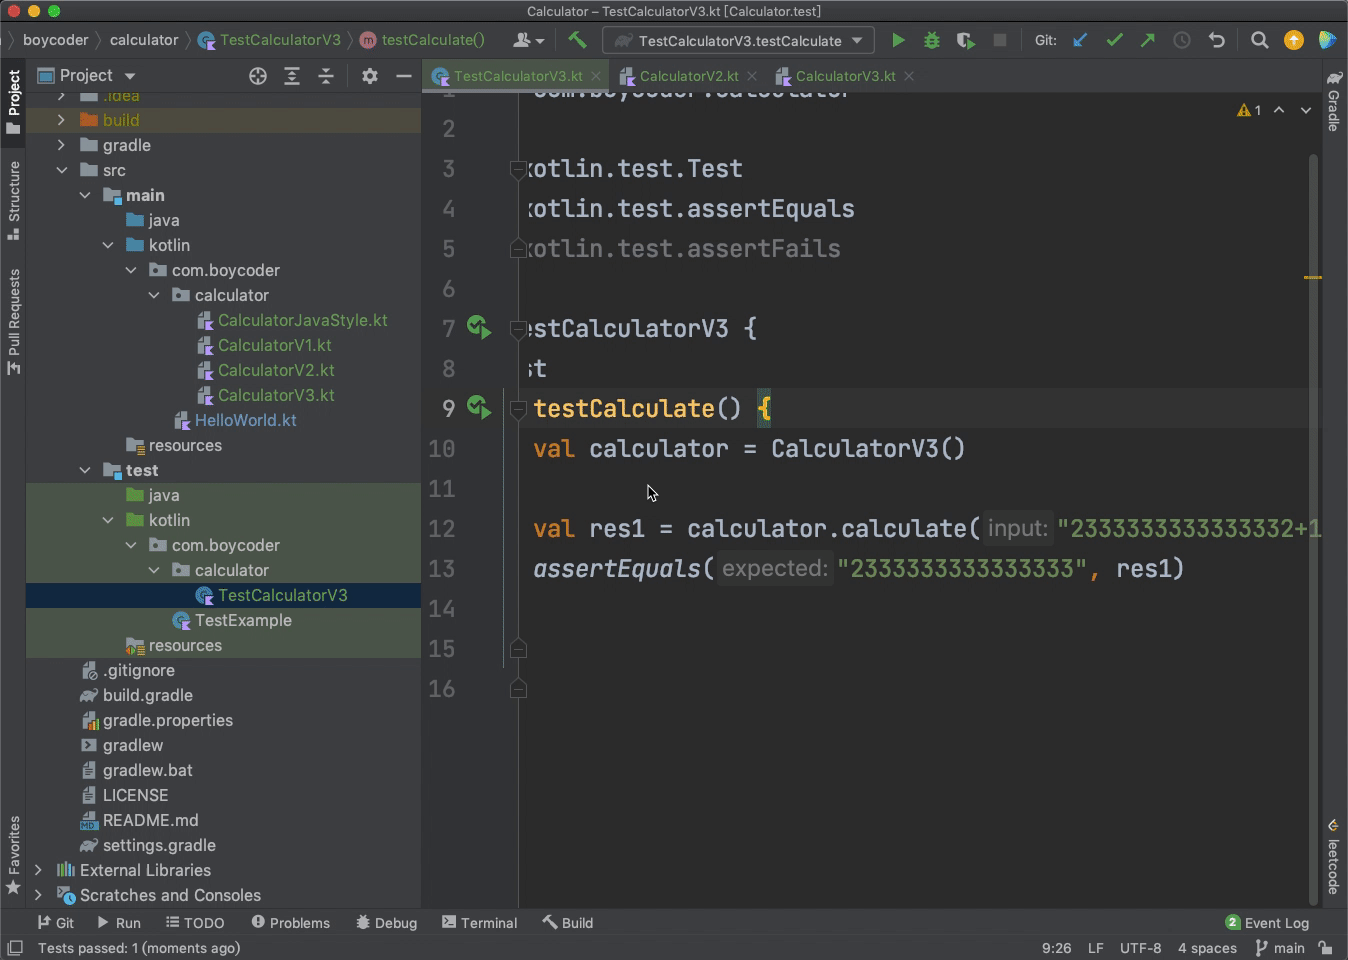Collapse the src folder
Image resolution: width=1348 pixels, height=960 pixels.
[61, 170]
